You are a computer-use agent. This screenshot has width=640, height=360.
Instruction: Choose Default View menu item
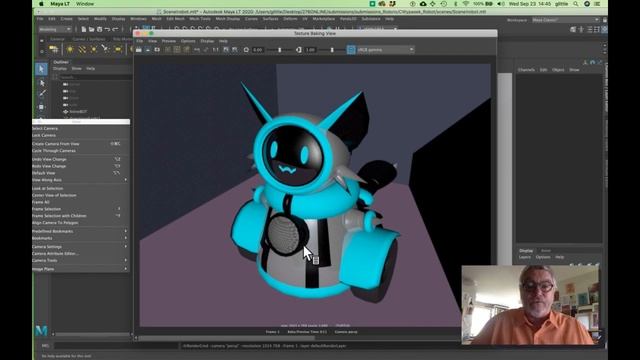pos(81,173)
